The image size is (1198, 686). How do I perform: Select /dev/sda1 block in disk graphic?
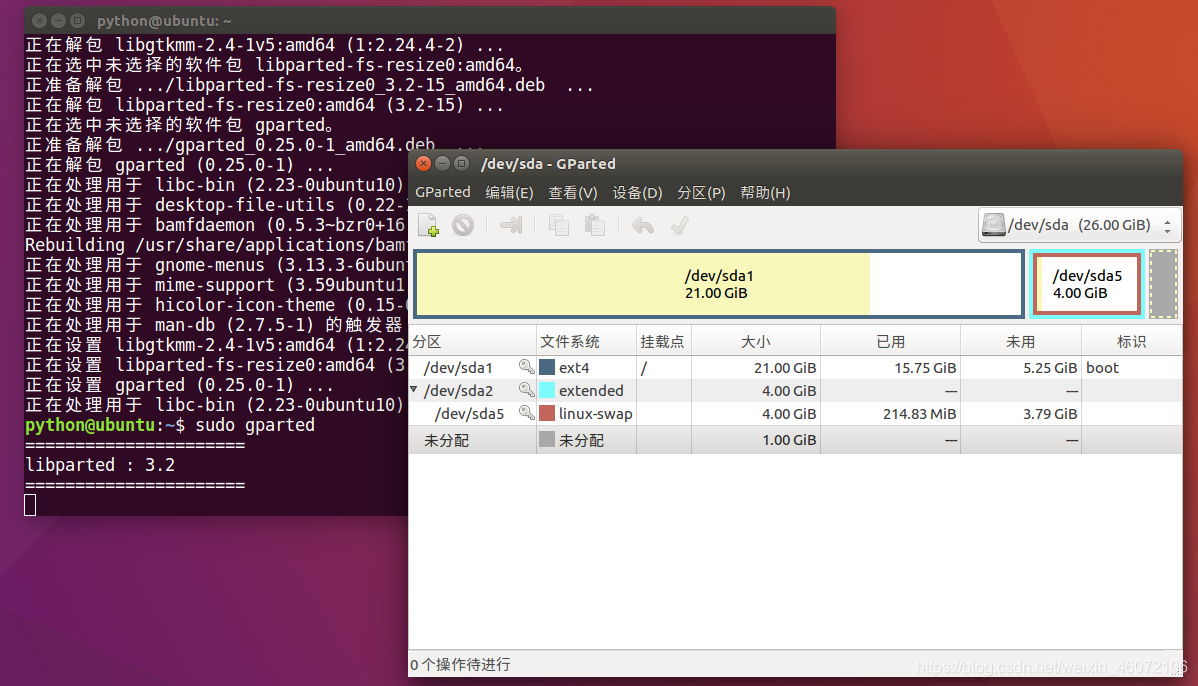718,284
